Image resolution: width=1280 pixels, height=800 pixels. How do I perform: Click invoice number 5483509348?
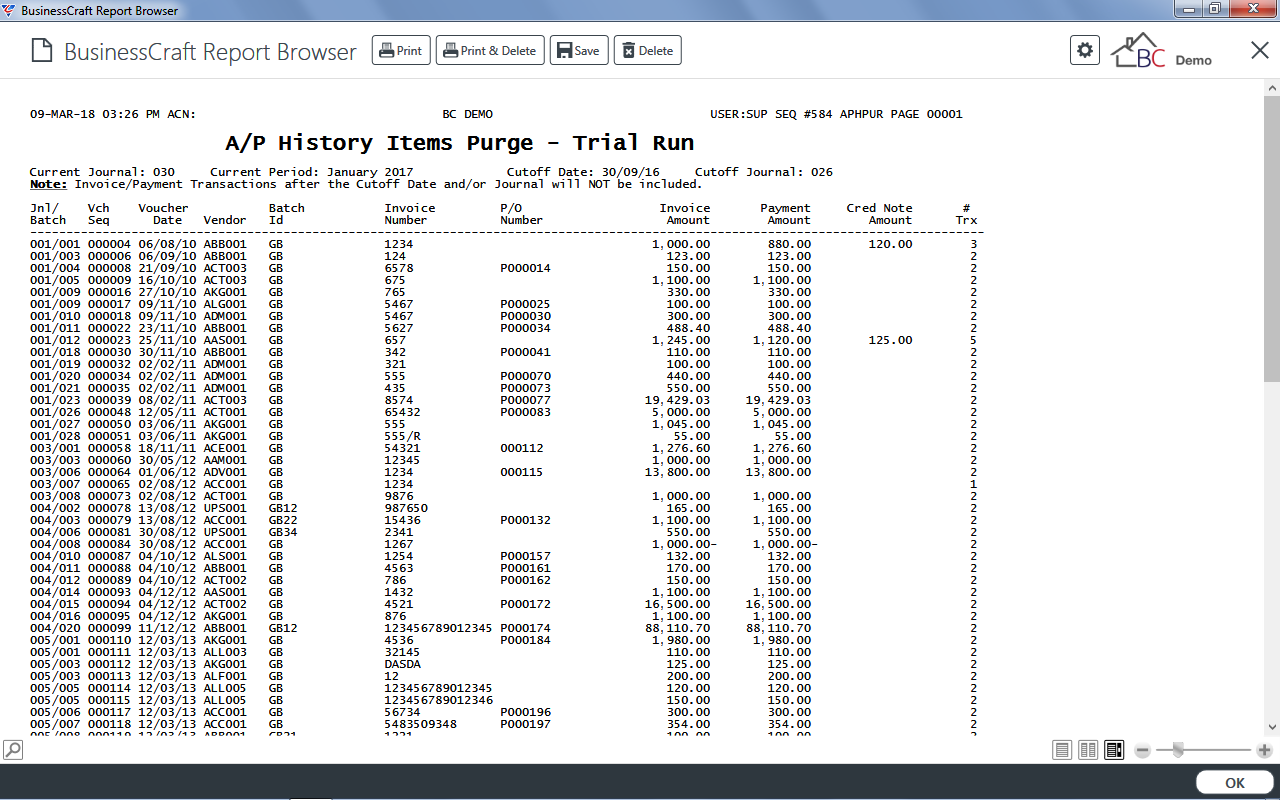421,724
